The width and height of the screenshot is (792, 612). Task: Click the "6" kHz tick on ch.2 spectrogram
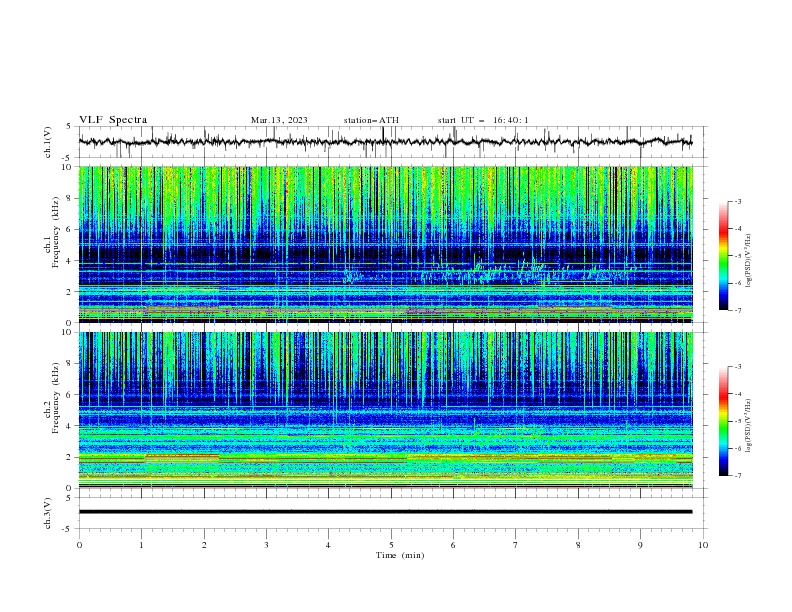pos(70,394)
